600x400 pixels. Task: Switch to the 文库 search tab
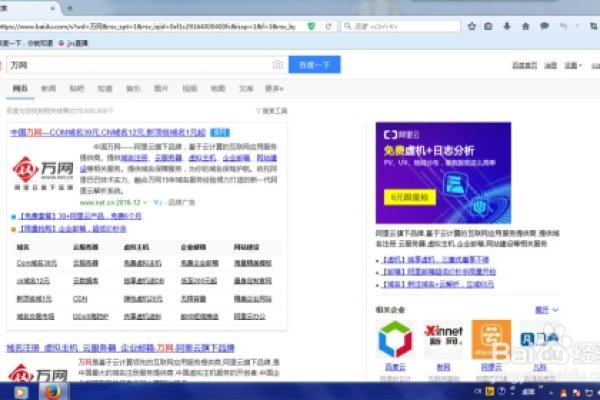[x=246, y=88]
